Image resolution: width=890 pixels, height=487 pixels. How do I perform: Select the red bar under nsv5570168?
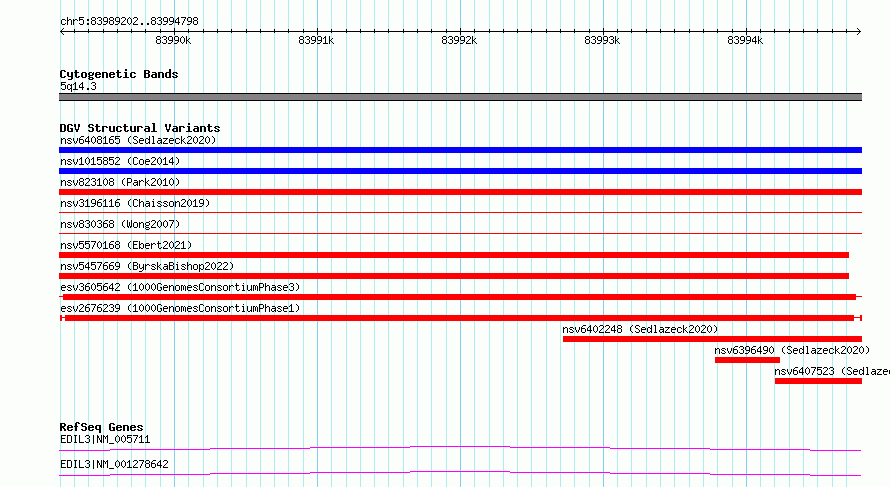pyautogui.click(x=454, y=255)
